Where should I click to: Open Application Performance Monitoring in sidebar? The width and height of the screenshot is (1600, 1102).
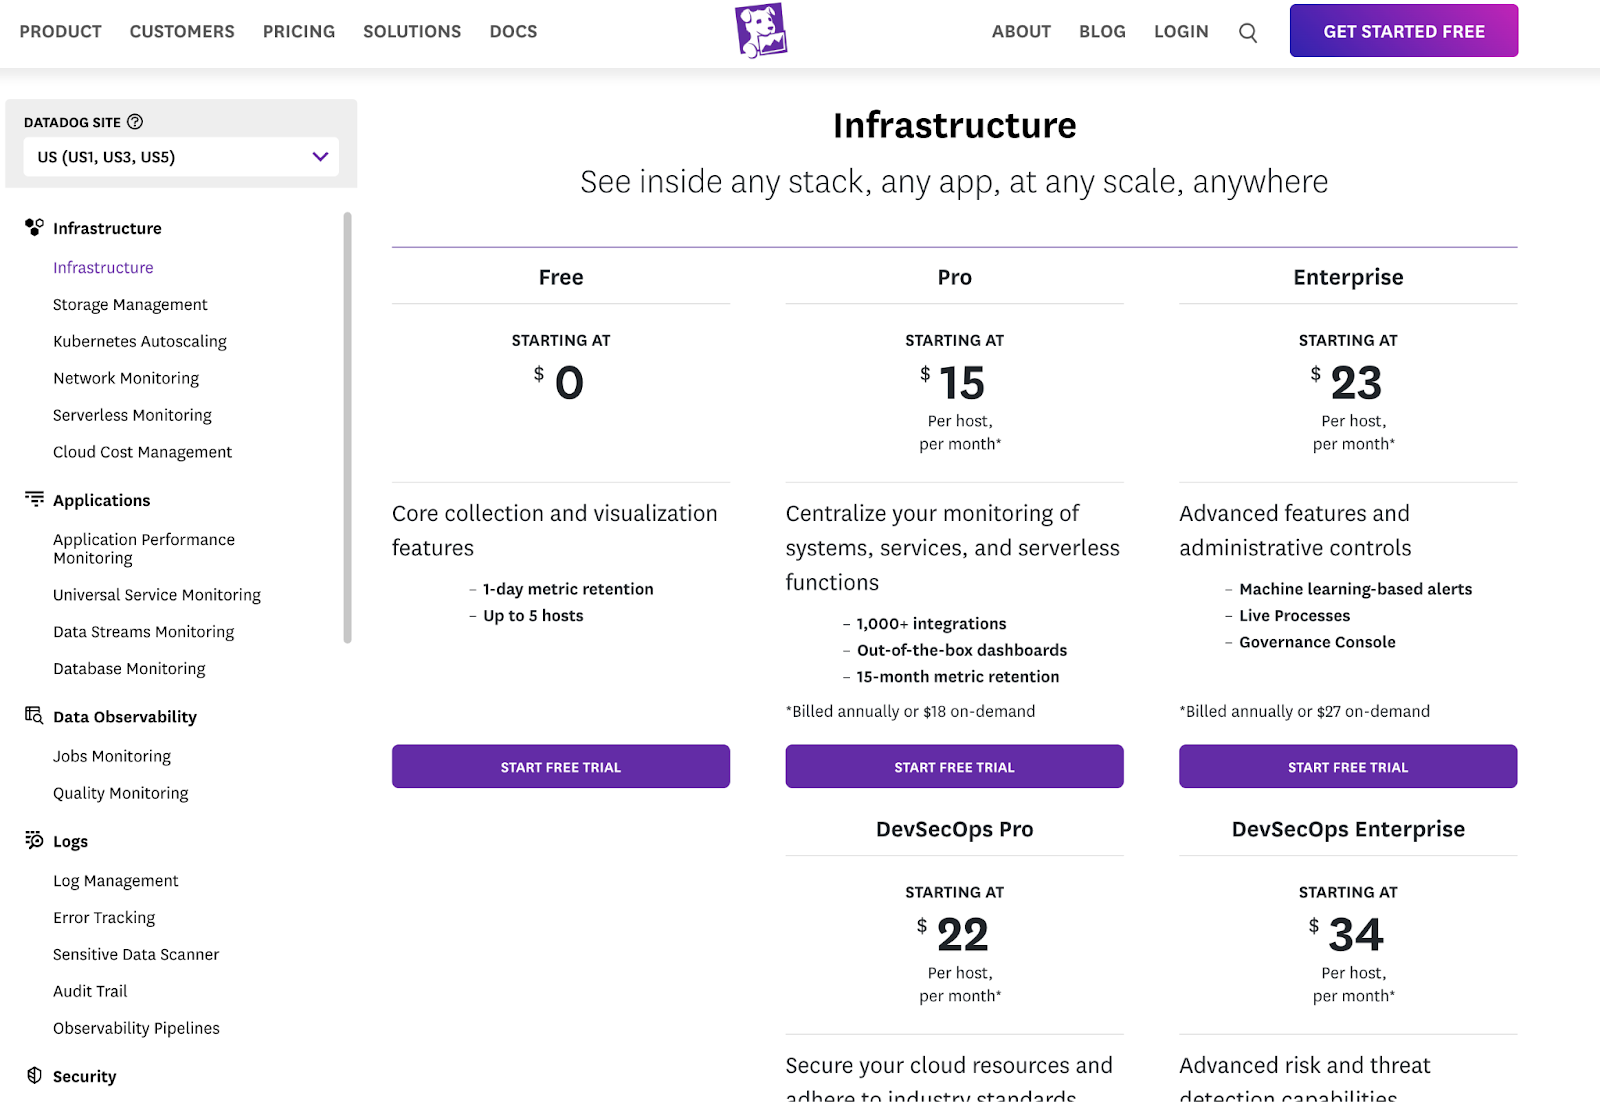(144, 548)
